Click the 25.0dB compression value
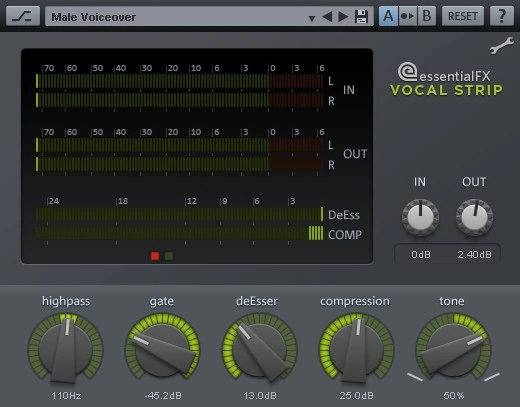Viewport: 520px width, 407px height. pyautogui.click(x=356, y=396)
